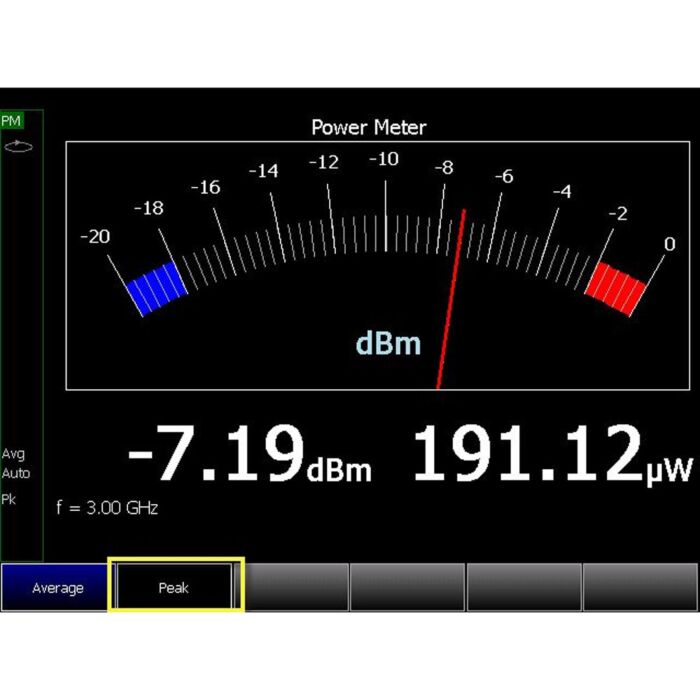
Task: Click the blue low-range zone on the scale
Action: 156,288
